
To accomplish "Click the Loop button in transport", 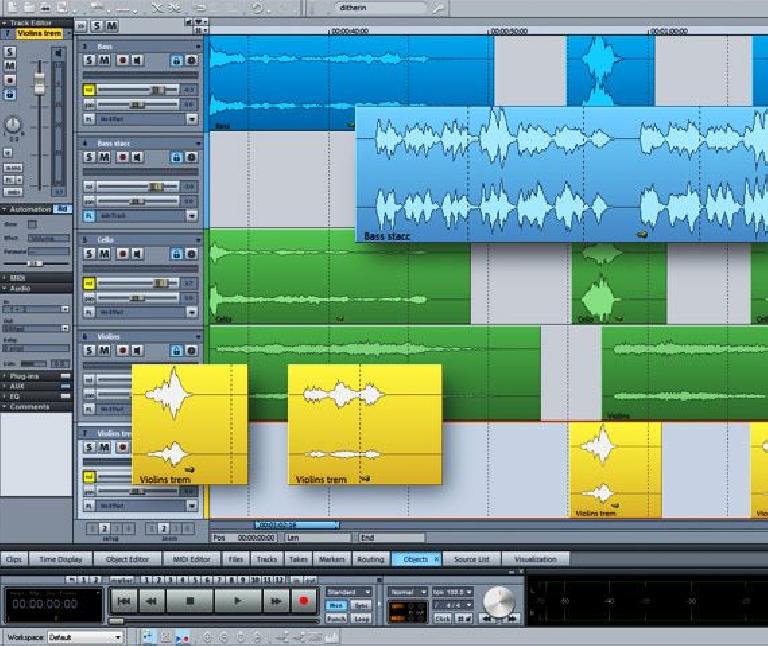I will point(361,619).
